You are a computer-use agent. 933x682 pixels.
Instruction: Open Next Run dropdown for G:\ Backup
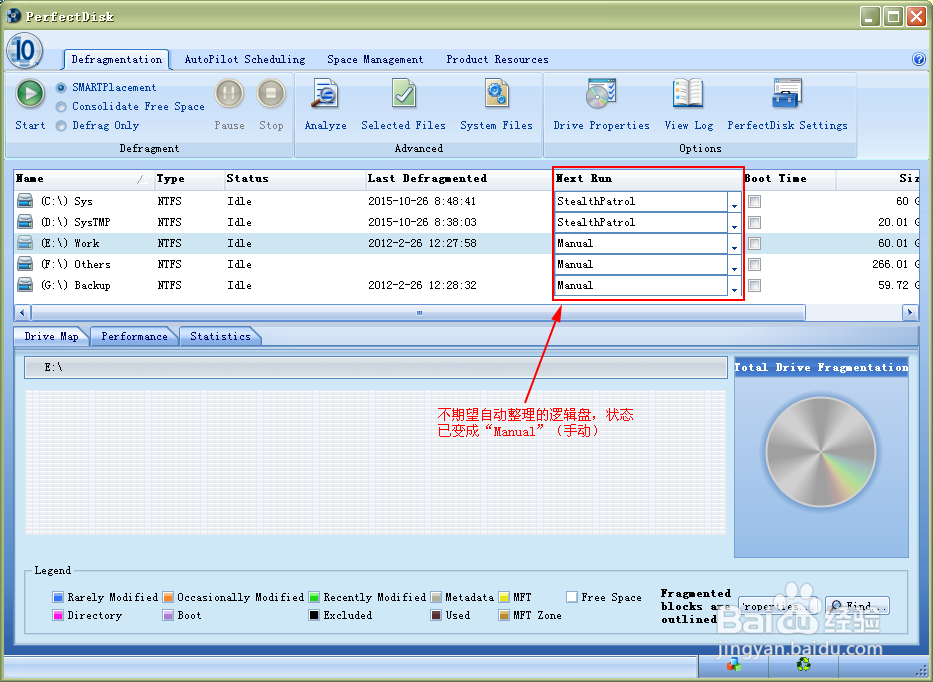pyautogui.click(x=734, y=286)
